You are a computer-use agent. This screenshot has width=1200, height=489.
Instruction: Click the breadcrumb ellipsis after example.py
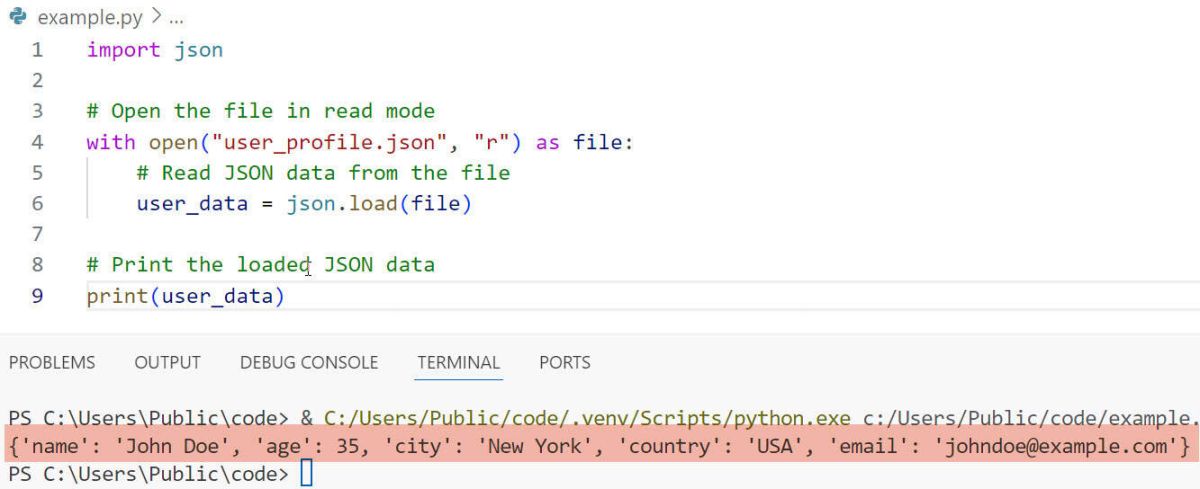click(x=175, y=18)
